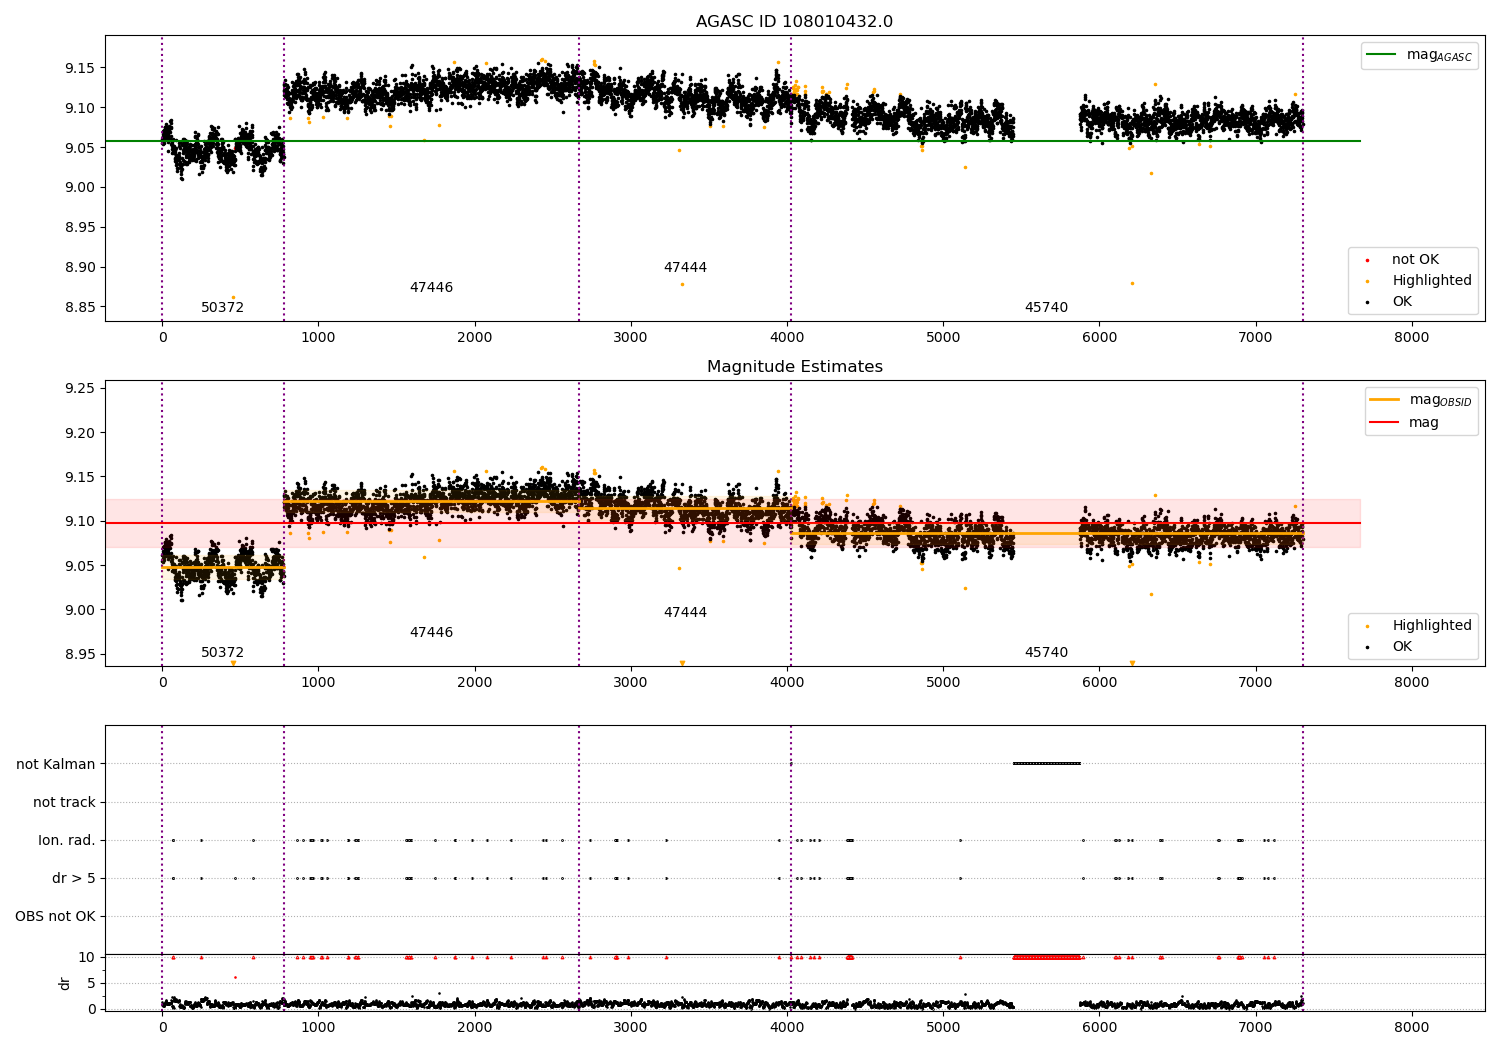Viewport: 1500px width, 1050px height.
Task: Click the orange mag OBSID line sample in legend
Action: coord(1385,400)
